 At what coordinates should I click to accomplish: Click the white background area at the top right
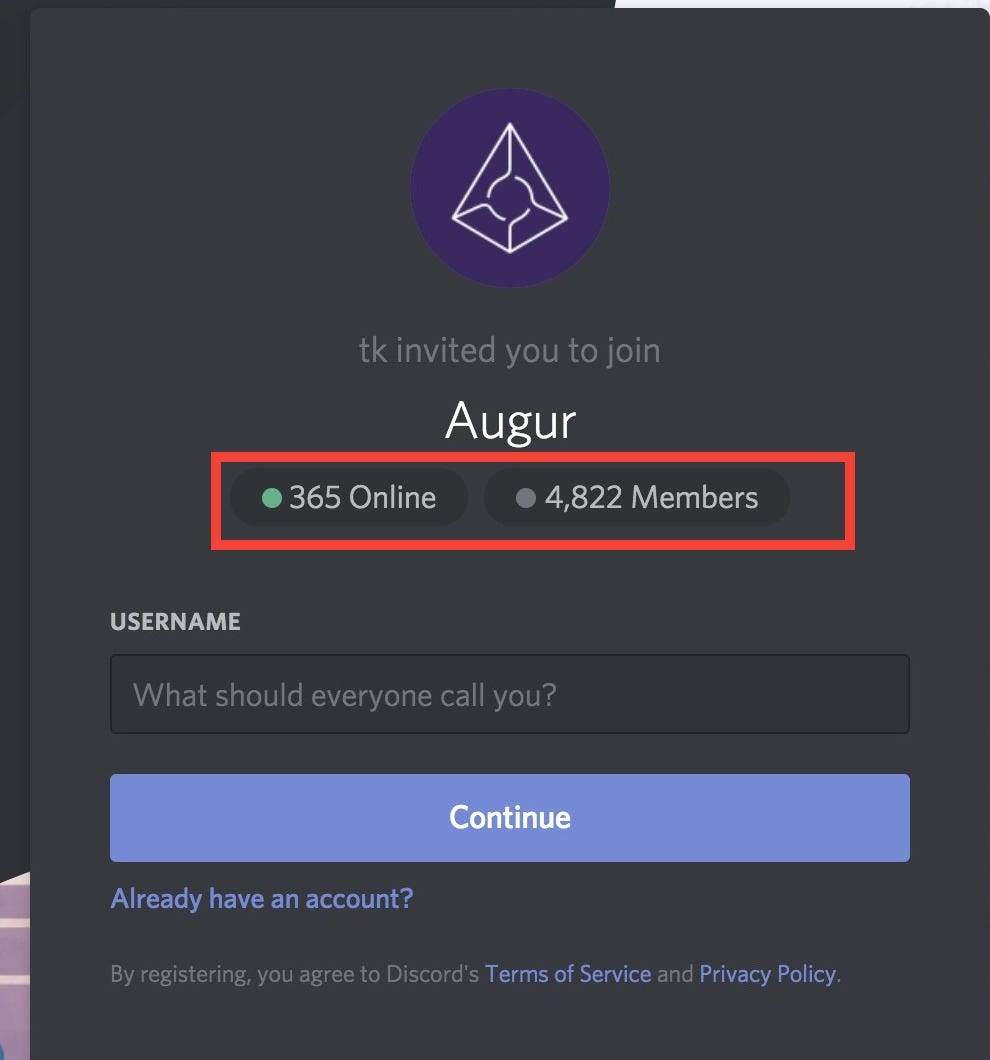[x=800, y=3]
